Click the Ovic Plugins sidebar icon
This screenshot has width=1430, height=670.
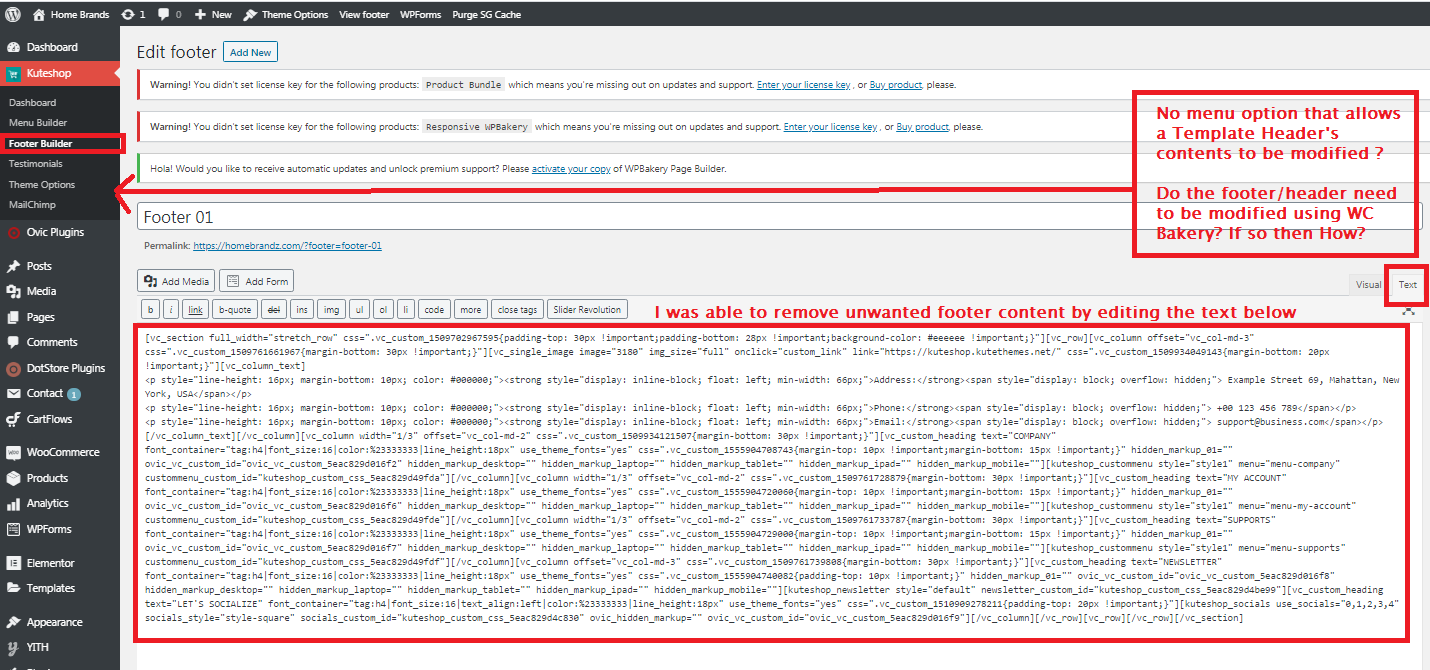point(13,233)
